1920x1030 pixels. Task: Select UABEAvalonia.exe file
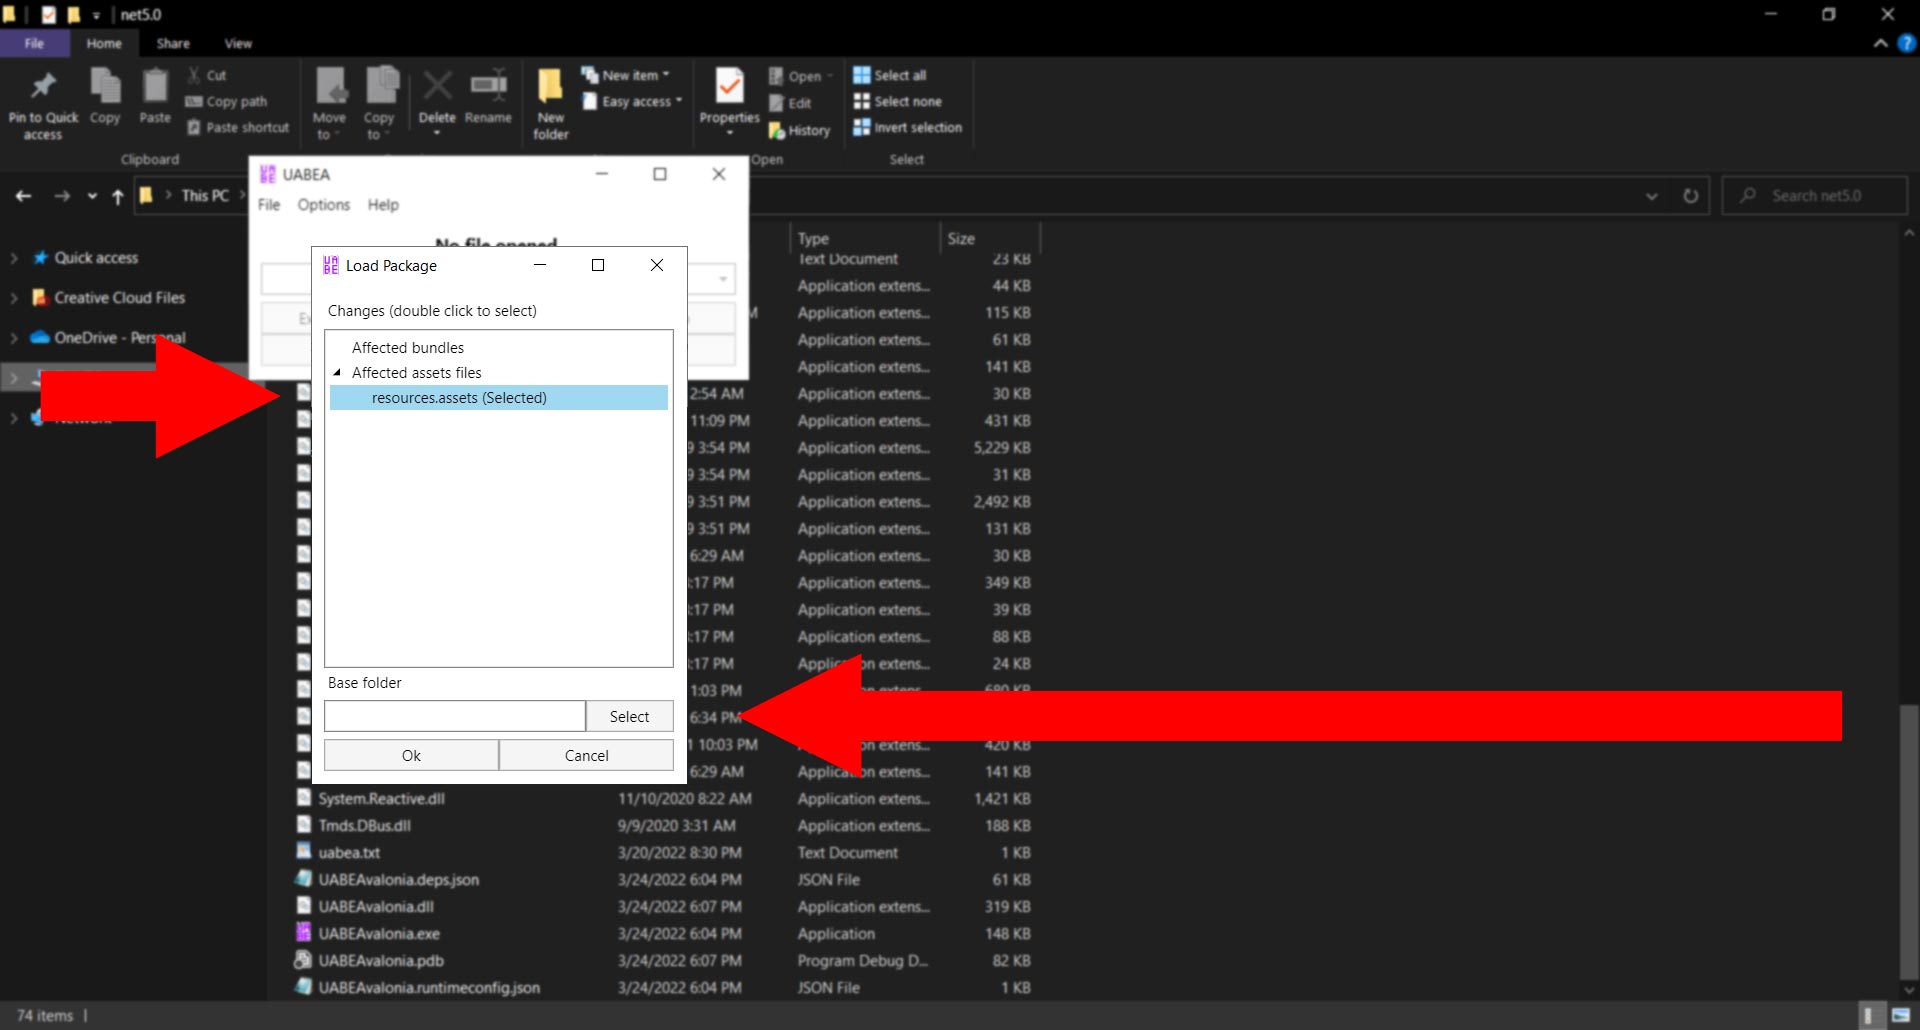coord(379,933)
